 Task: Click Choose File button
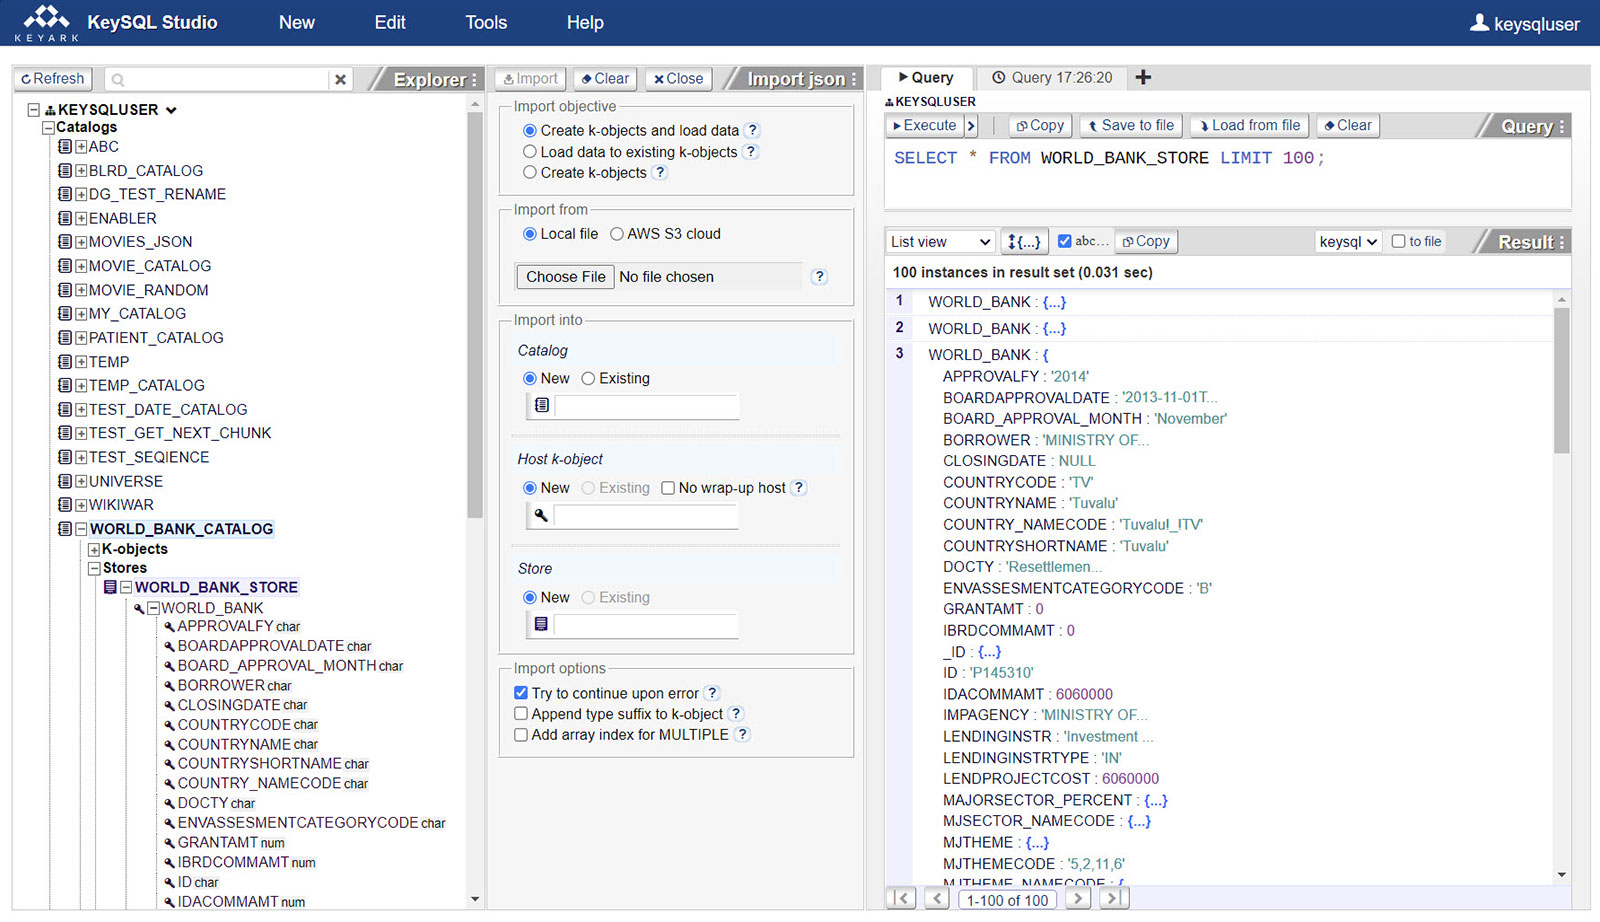point(565,277)
